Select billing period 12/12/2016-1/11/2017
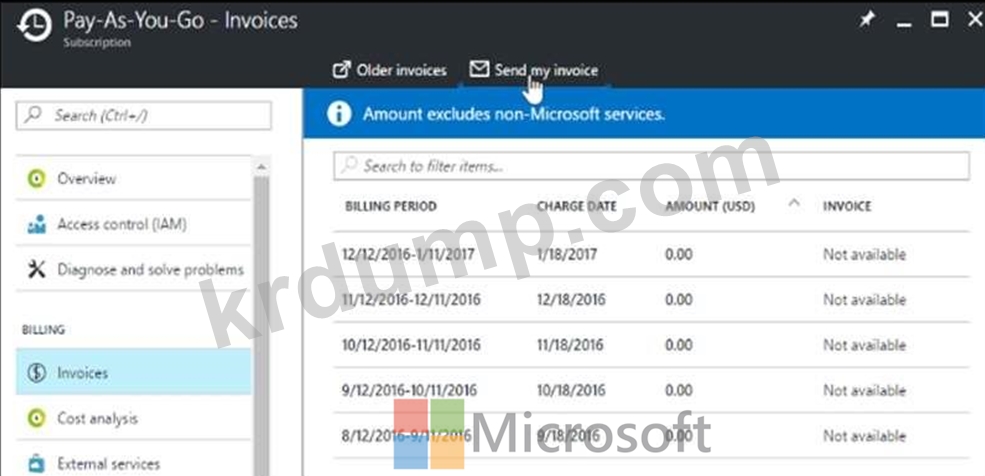Viewport: 985px width, 476px height. click(x=408, y=254)
